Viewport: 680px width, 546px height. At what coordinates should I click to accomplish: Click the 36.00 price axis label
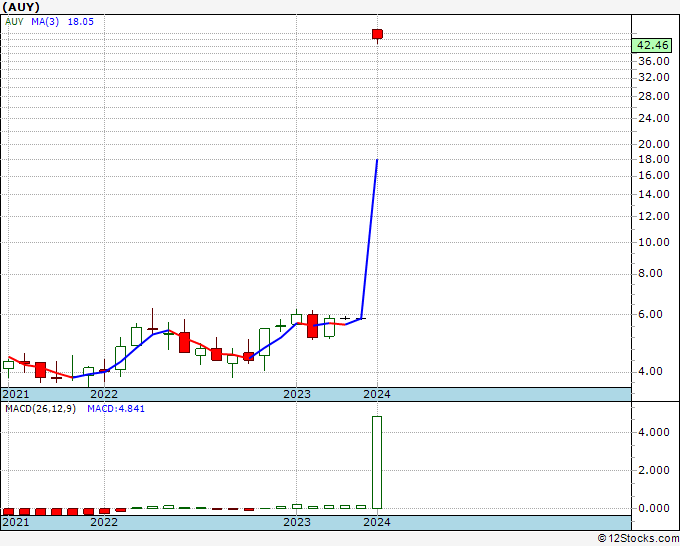pyautogui.click(x=654, y=61)
